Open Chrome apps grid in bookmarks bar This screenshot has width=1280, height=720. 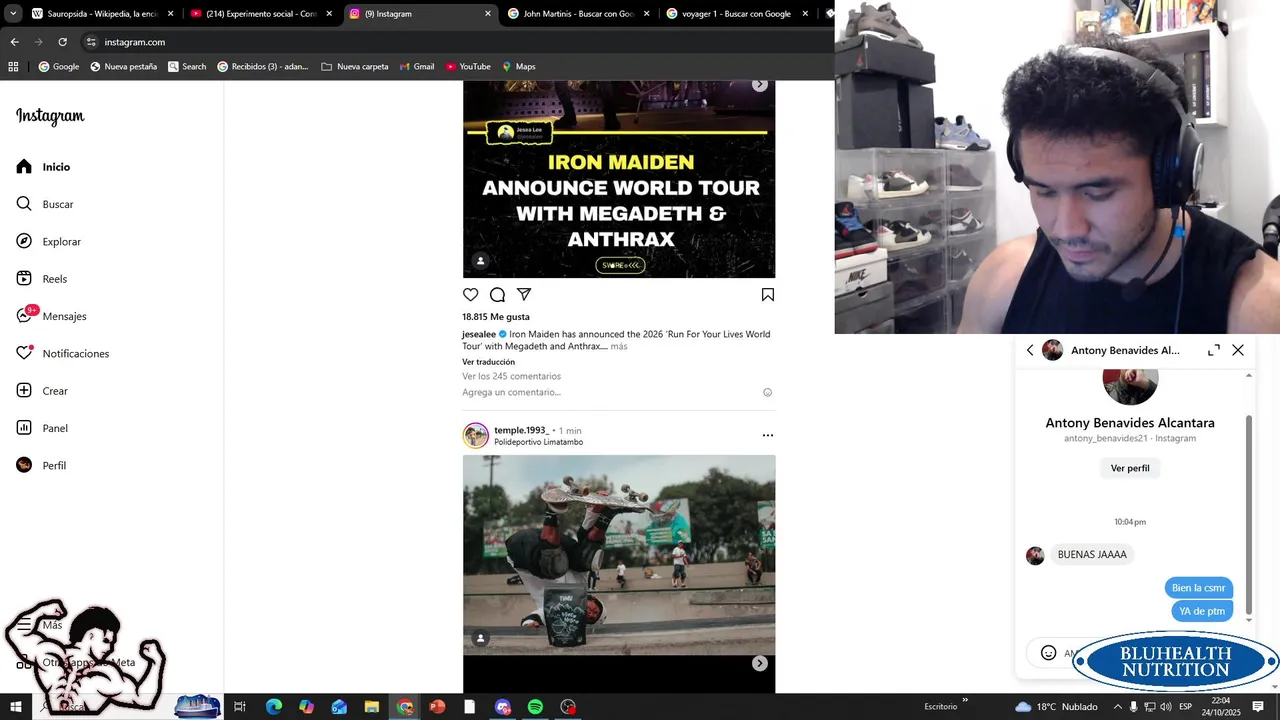point(13,67)
